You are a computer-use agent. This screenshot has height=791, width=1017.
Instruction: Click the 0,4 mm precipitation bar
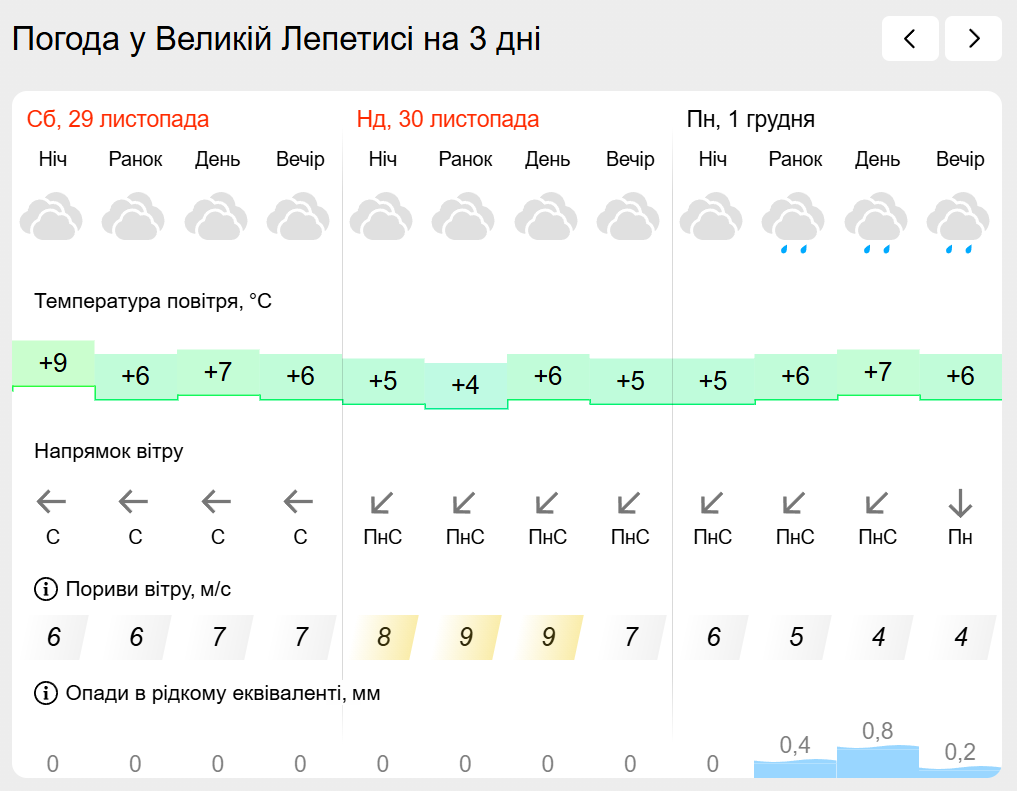point(794,767)
